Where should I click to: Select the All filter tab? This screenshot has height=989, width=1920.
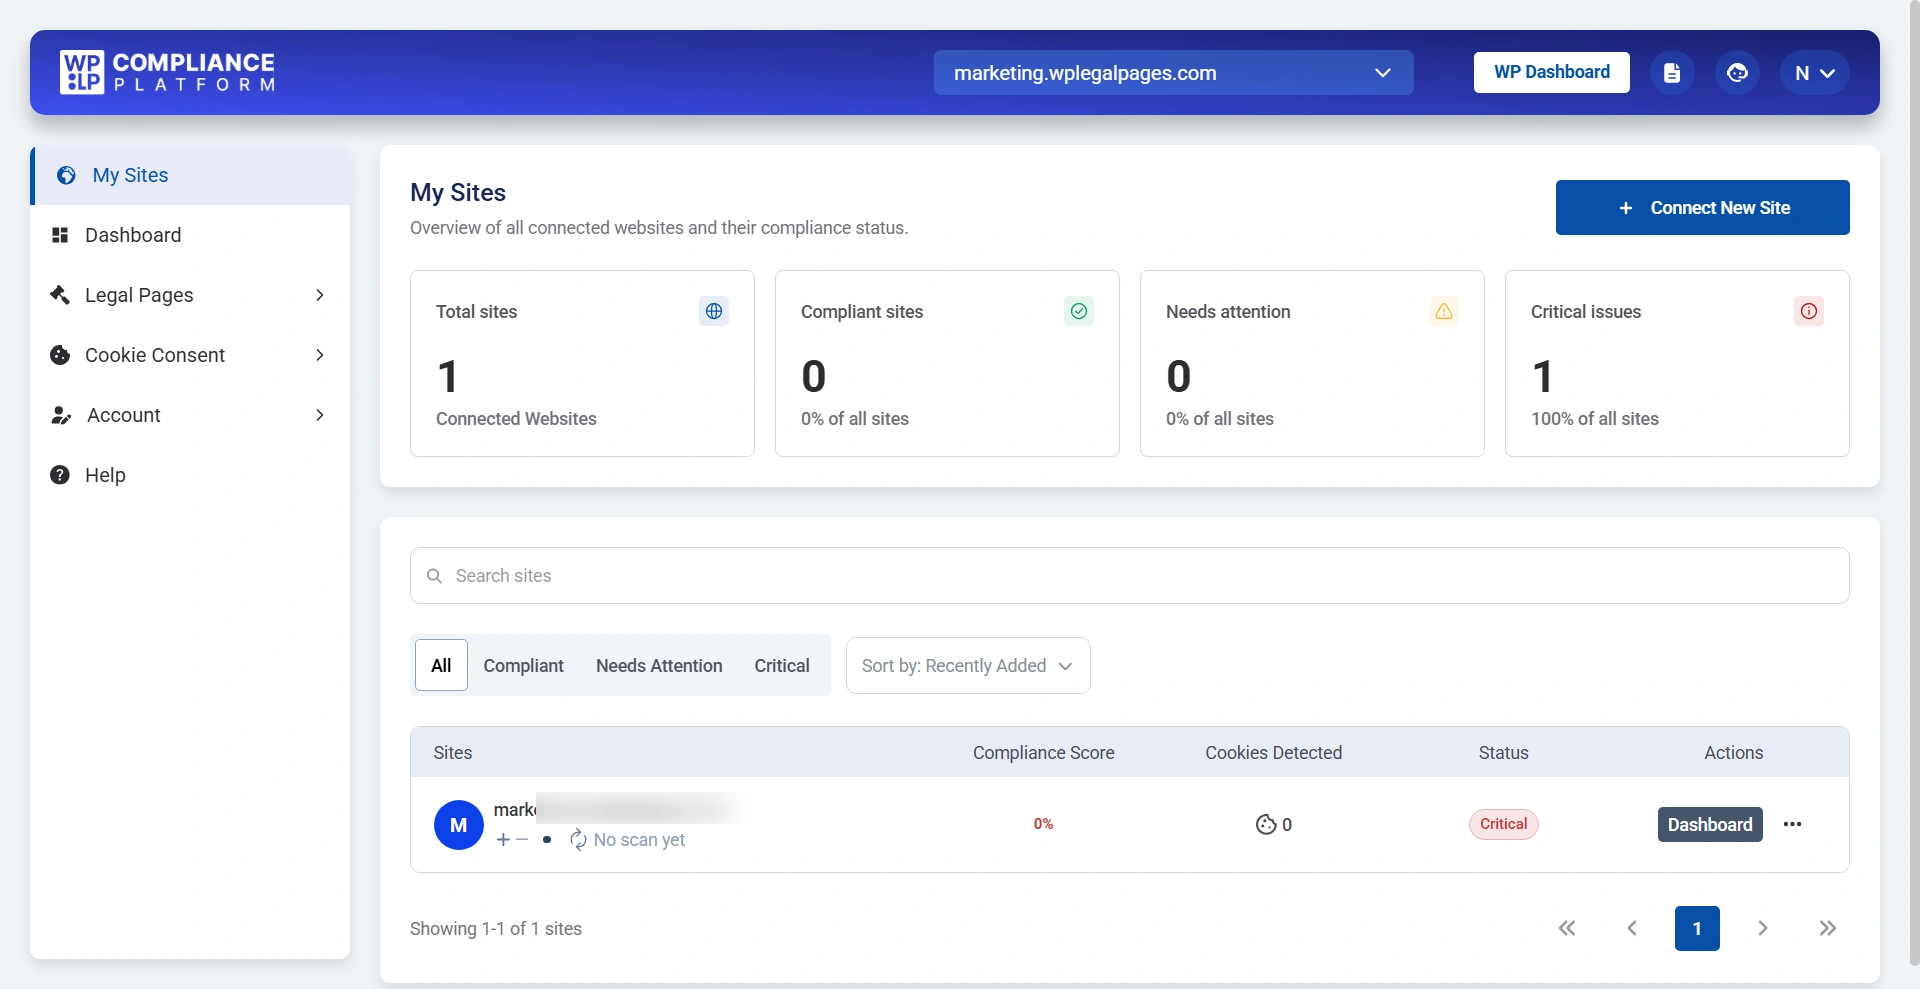441,665
